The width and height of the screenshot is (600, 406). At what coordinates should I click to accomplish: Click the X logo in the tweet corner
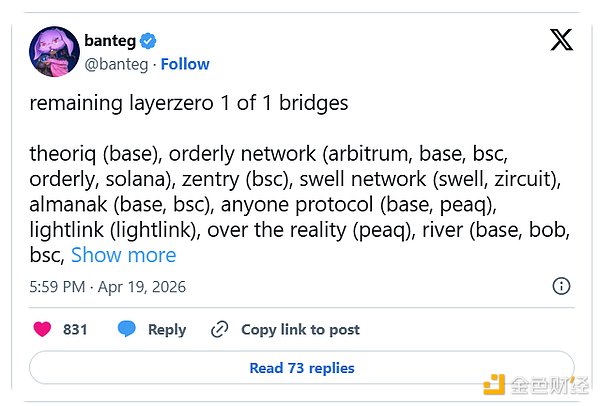pos(561,40)
